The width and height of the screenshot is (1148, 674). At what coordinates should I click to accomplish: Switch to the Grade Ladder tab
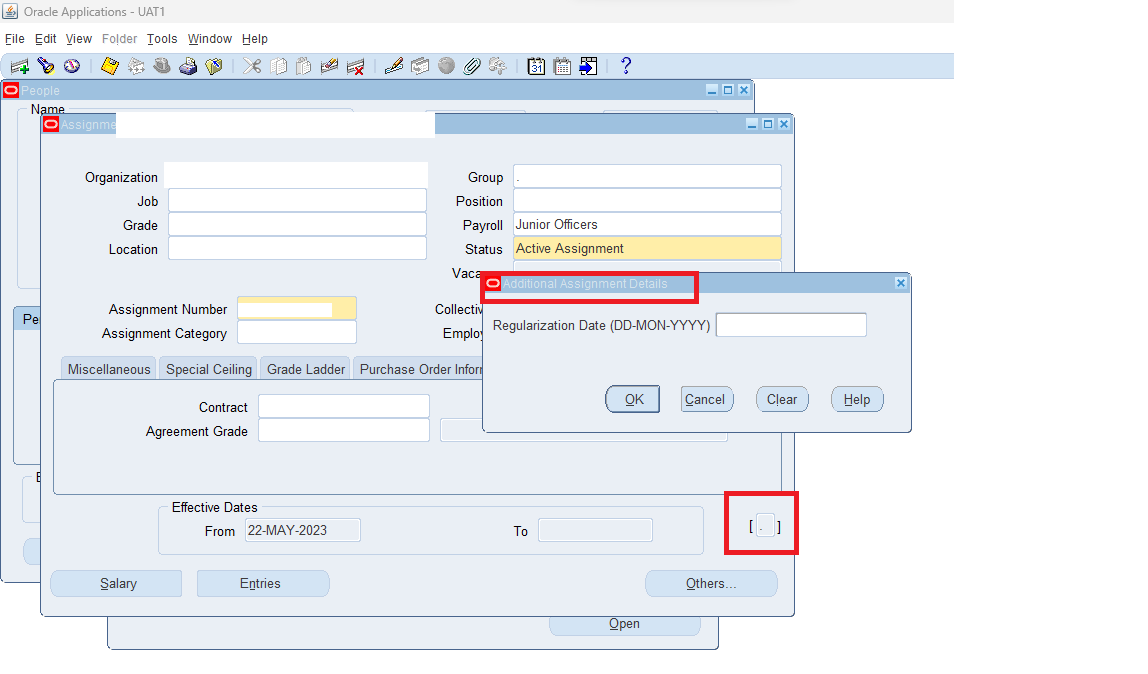coord(304,368)
